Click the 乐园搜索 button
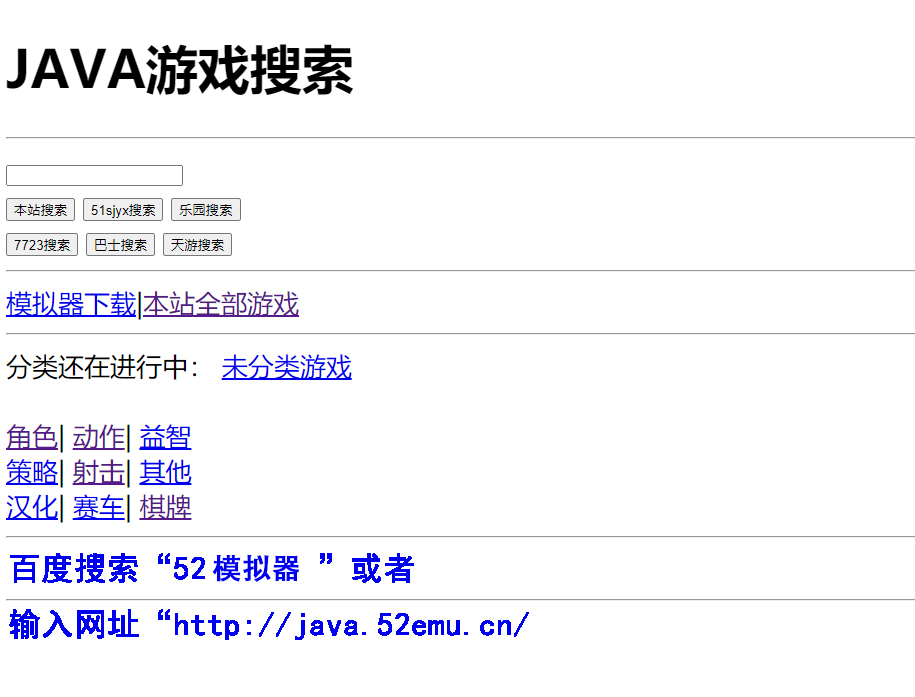The width and height of the screenshot is (915, 697). tap(205, 210)
